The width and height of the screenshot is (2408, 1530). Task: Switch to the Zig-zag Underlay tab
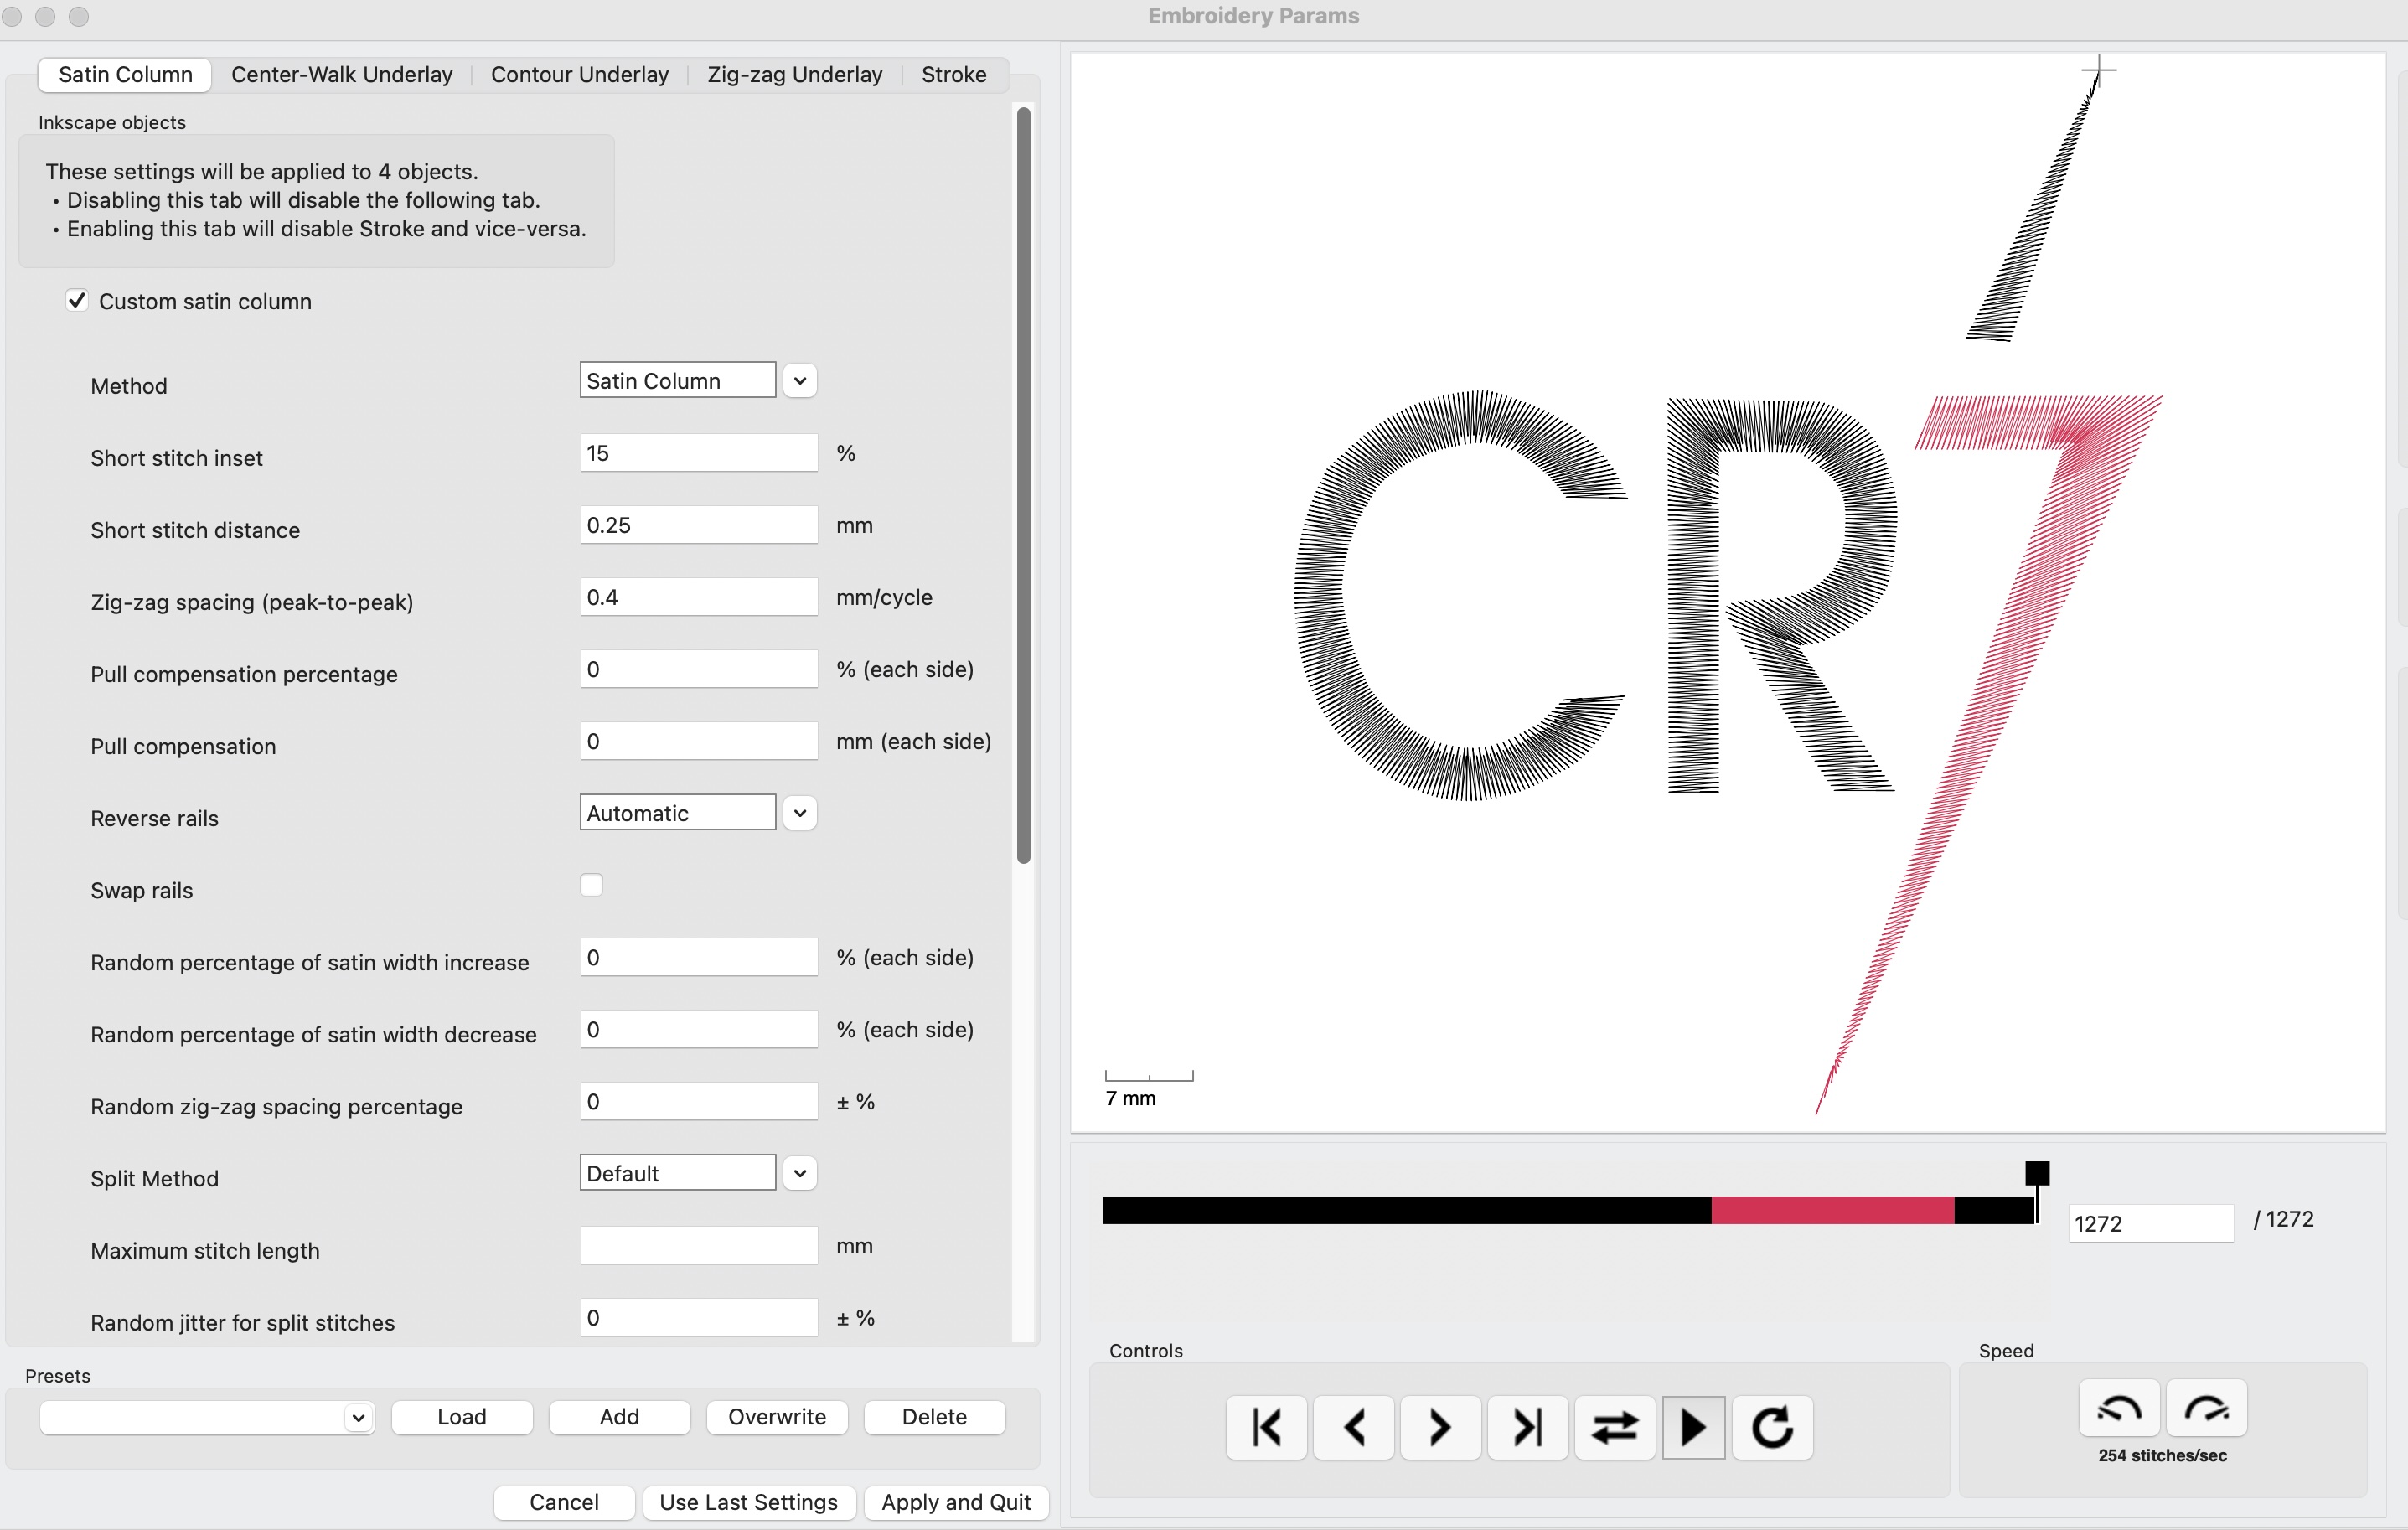(x=795, y=74)
